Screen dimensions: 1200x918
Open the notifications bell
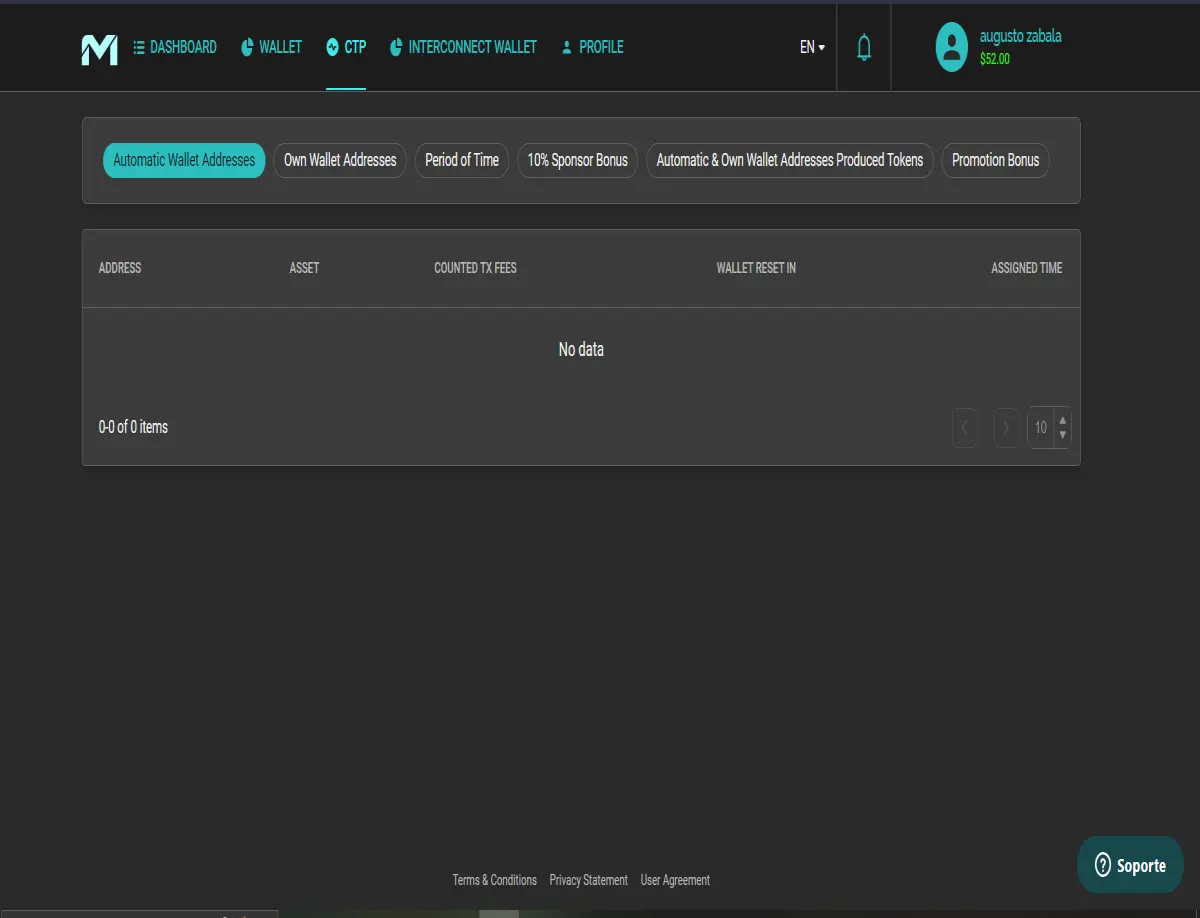point(864,47)
